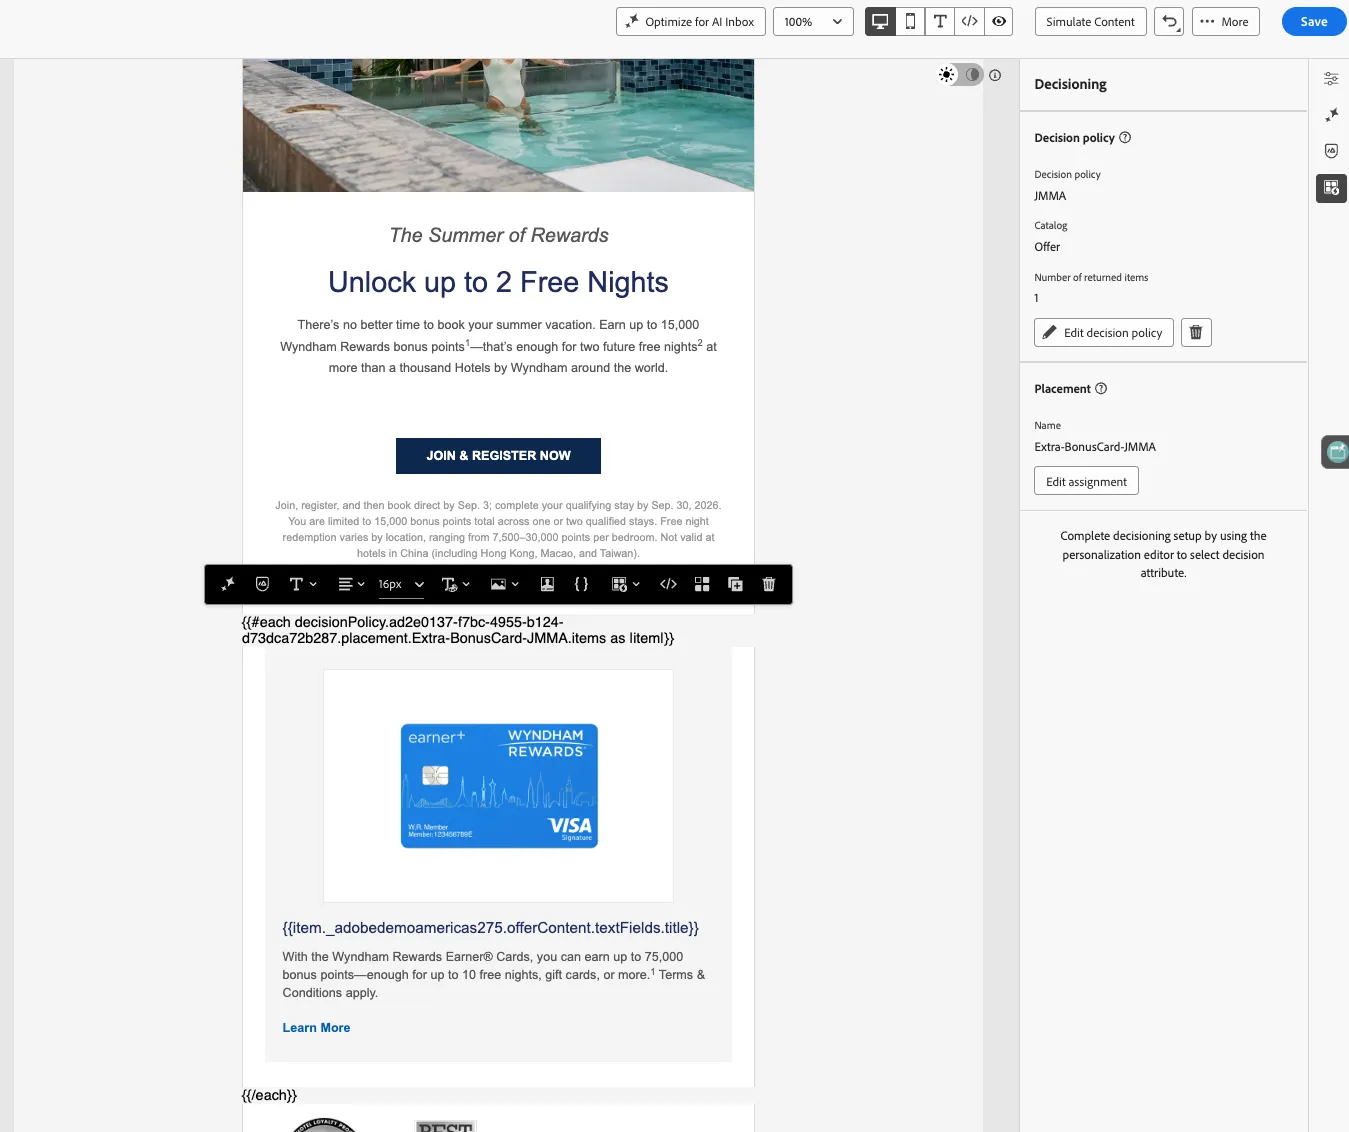1349x1132 pixels.
Task: Delete the selected component with trash icon
Action: [769, 584]
